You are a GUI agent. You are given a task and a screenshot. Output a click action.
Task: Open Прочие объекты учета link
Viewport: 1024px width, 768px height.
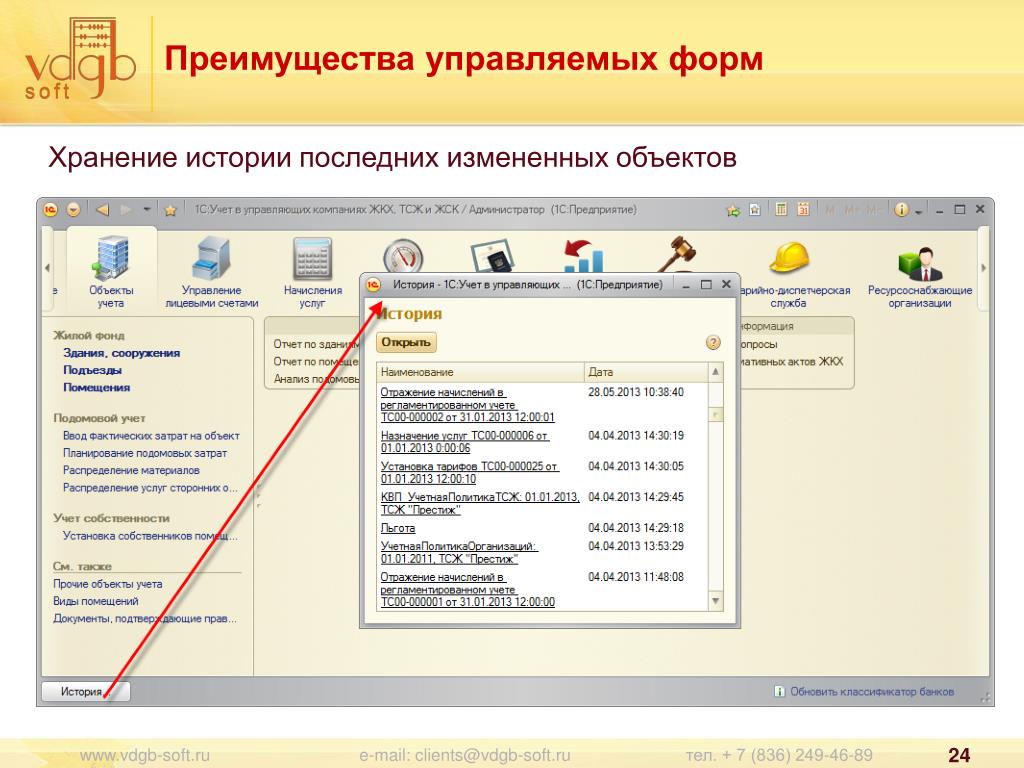pos(108,584)
